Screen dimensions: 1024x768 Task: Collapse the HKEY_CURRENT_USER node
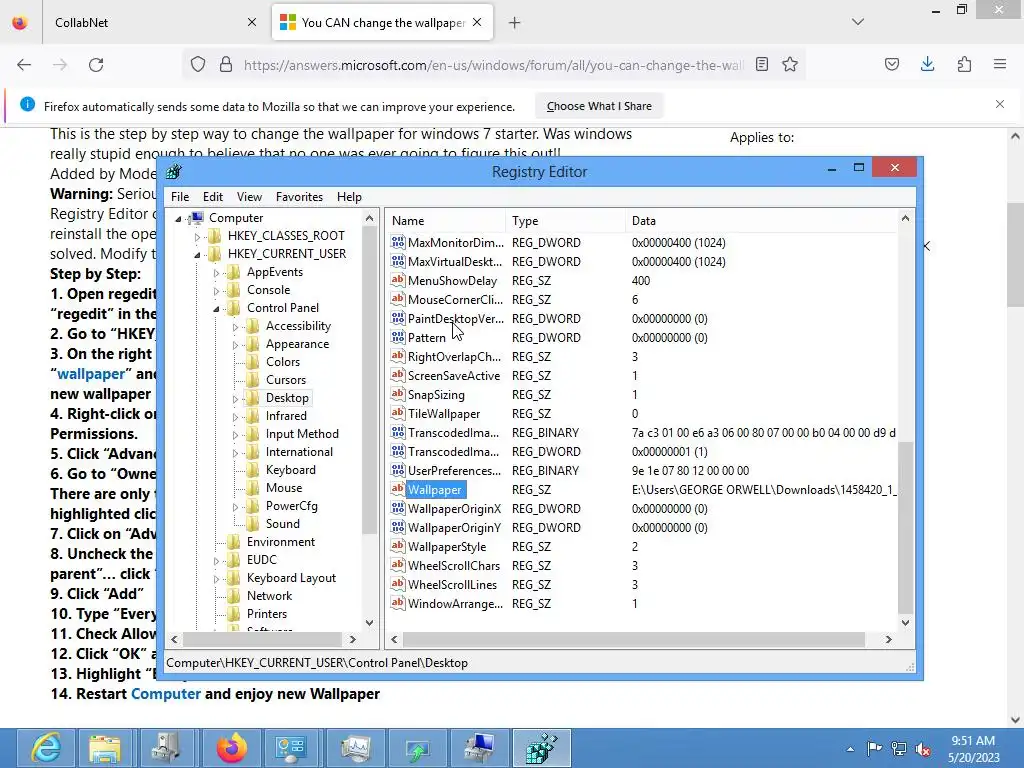pyautogui.click(x=197, y=255)
